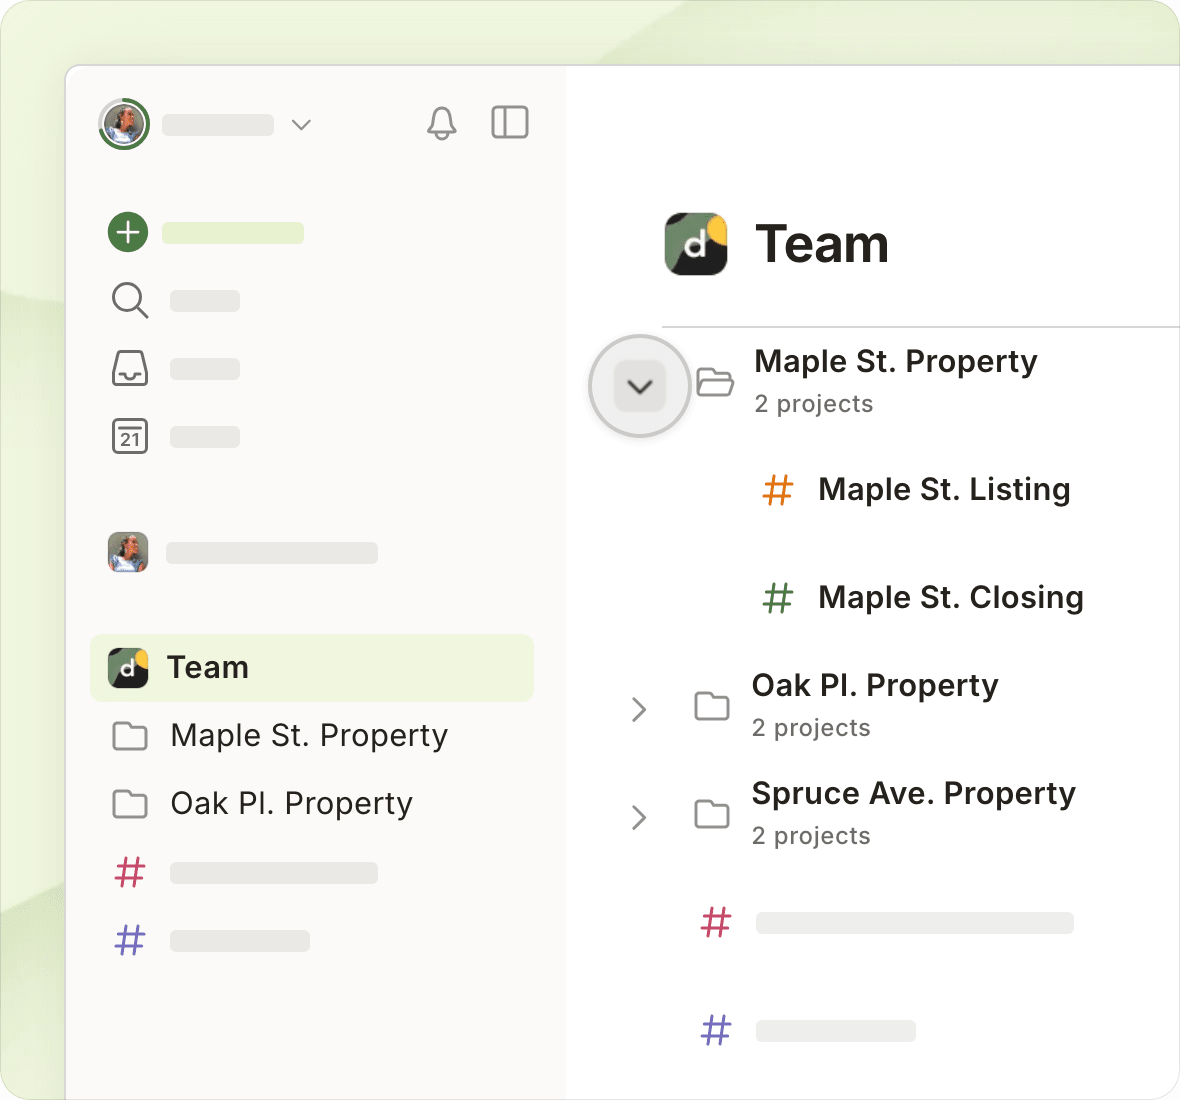Click the red hash project in sidebar
The width and height of the screenshot is (1180, 1100).
[245, 873]
